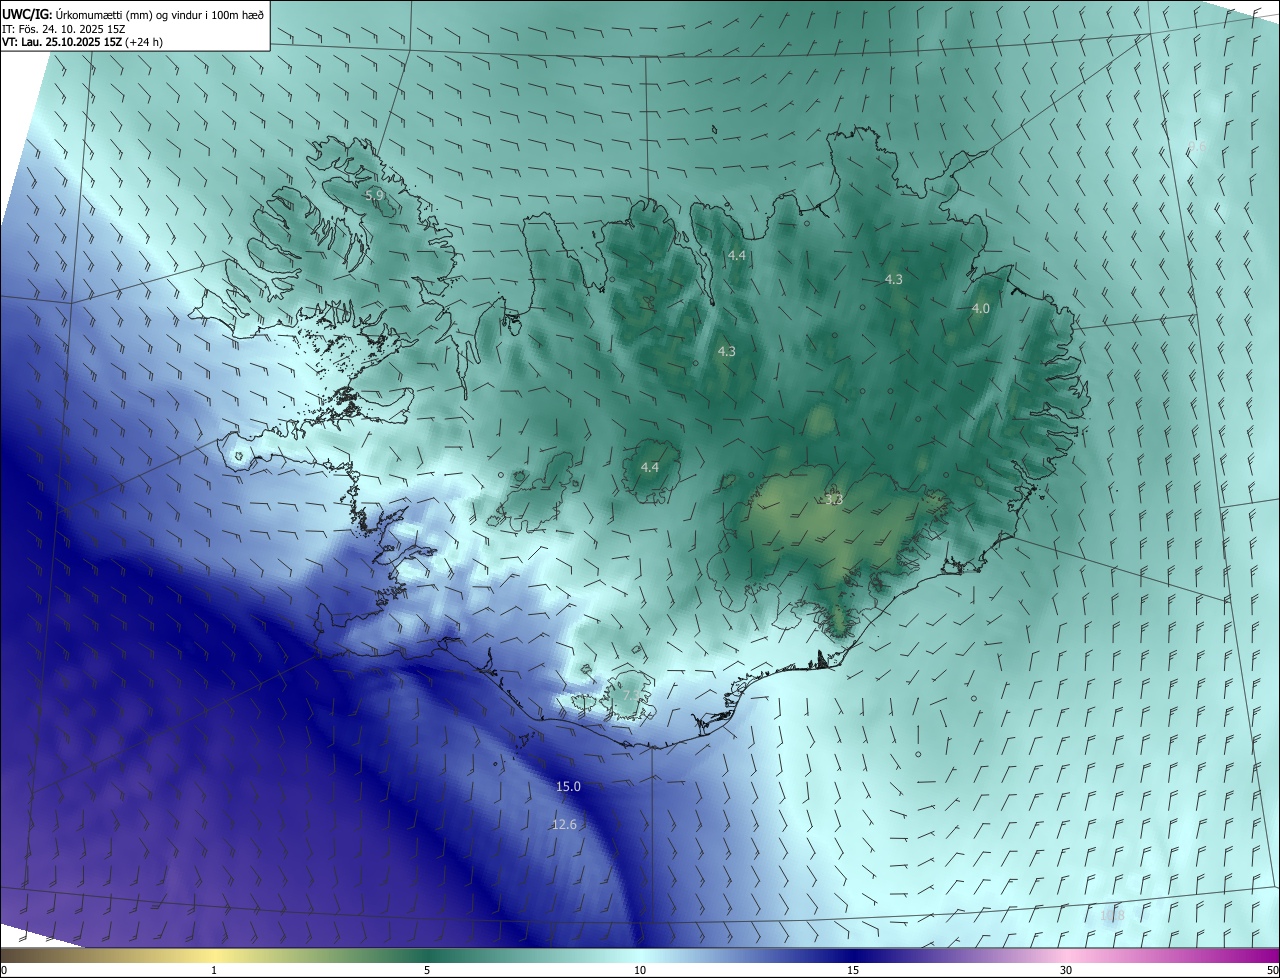Click the 50 tick label on colour scale
Viewport: 1280px width, 978px height.
(1272, 970)
